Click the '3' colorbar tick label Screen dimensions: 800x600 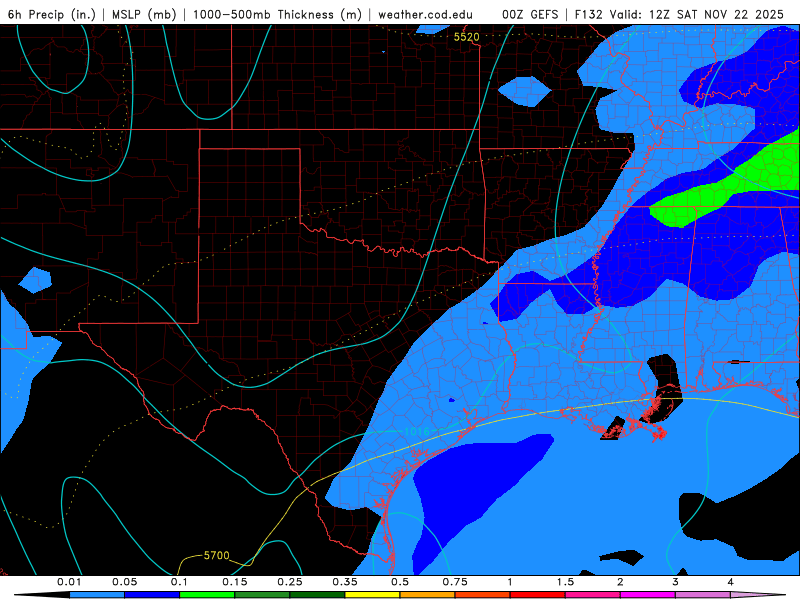point(676,582)
